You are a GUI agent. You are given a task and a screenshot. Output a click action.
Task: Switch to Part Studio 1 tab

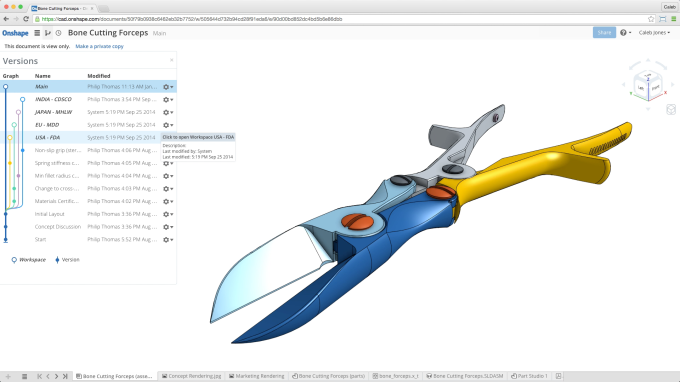coord(529,376)
